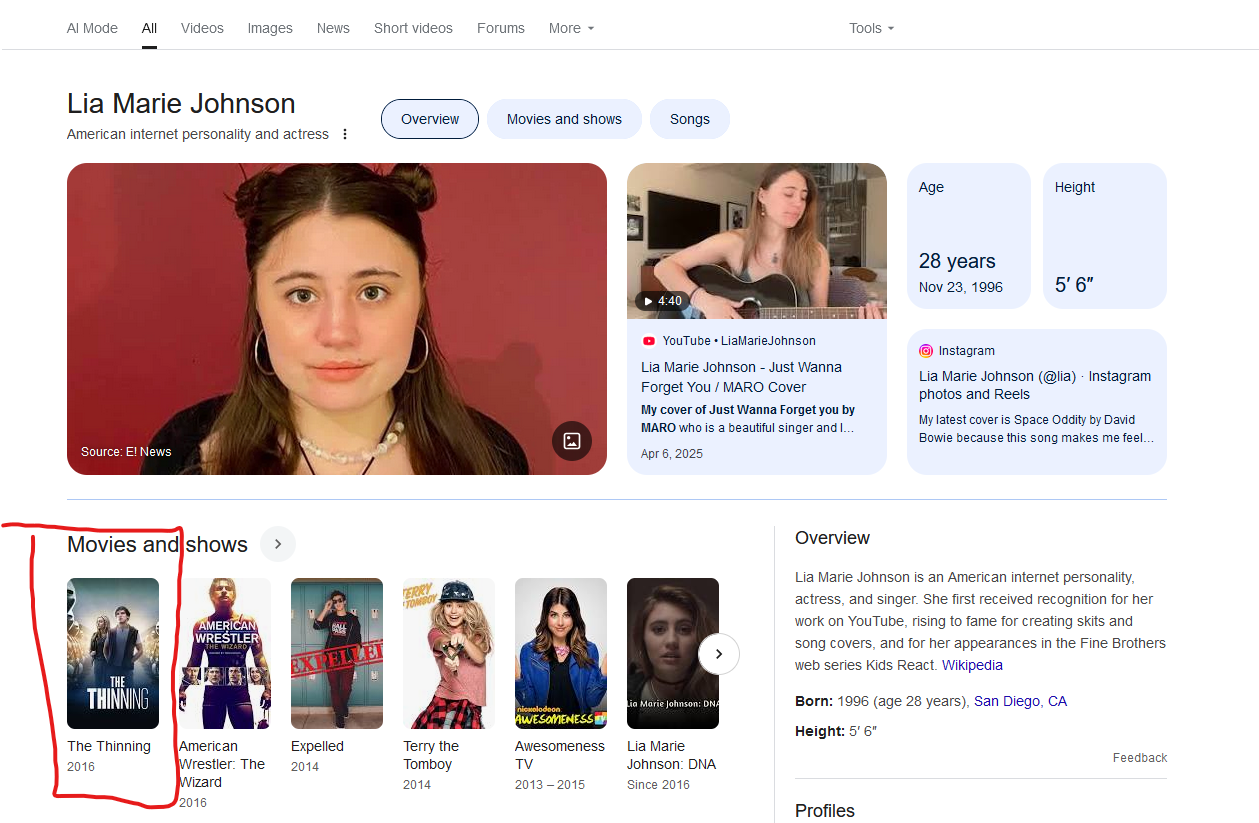
Task: Select the Overview chip
Action: tap(430, 119)
